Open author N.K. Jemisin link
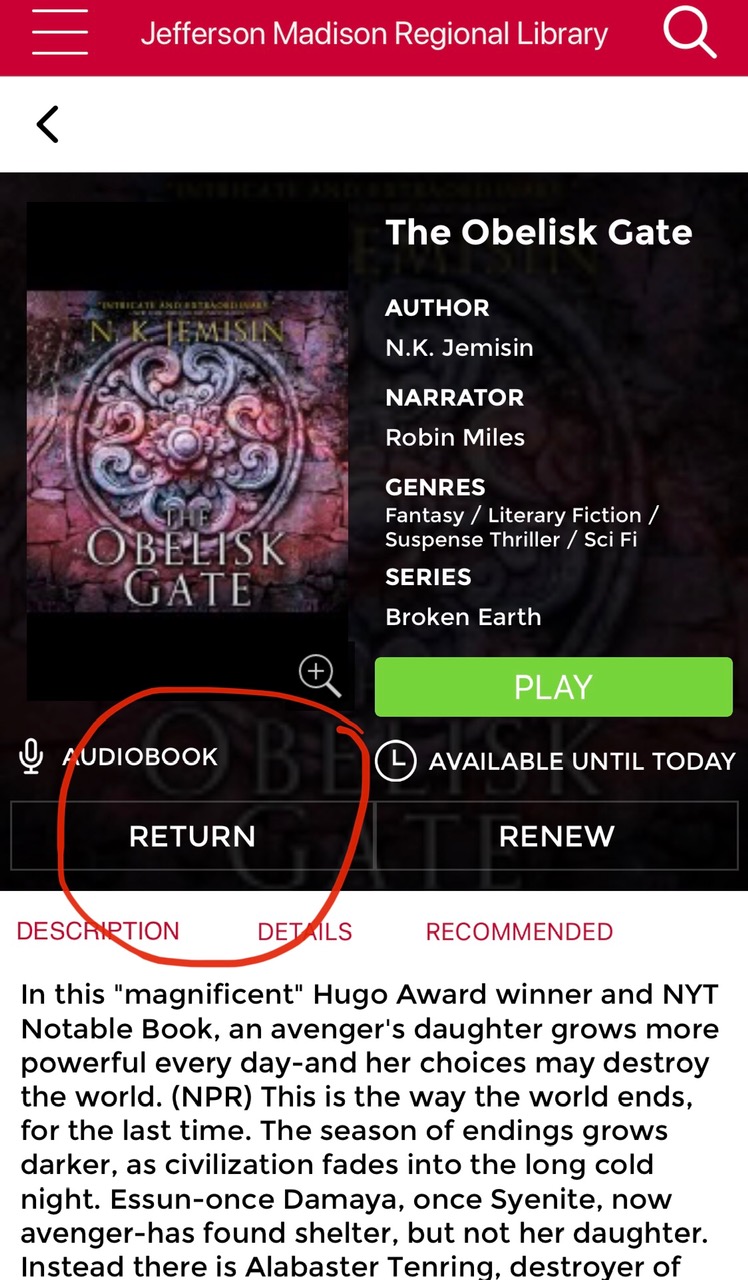 pos(459,348)
